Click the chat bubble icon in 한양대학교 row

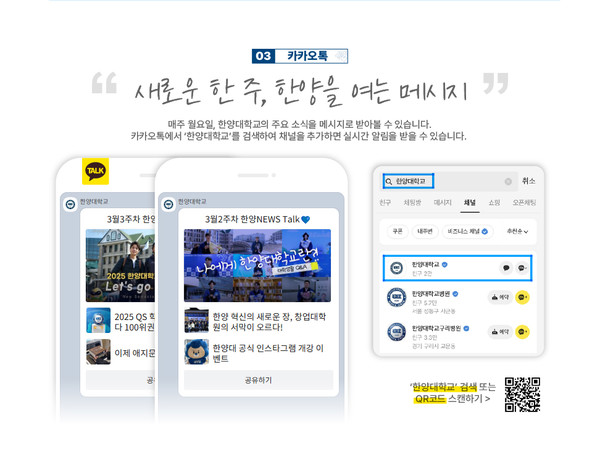click(506, 268)
